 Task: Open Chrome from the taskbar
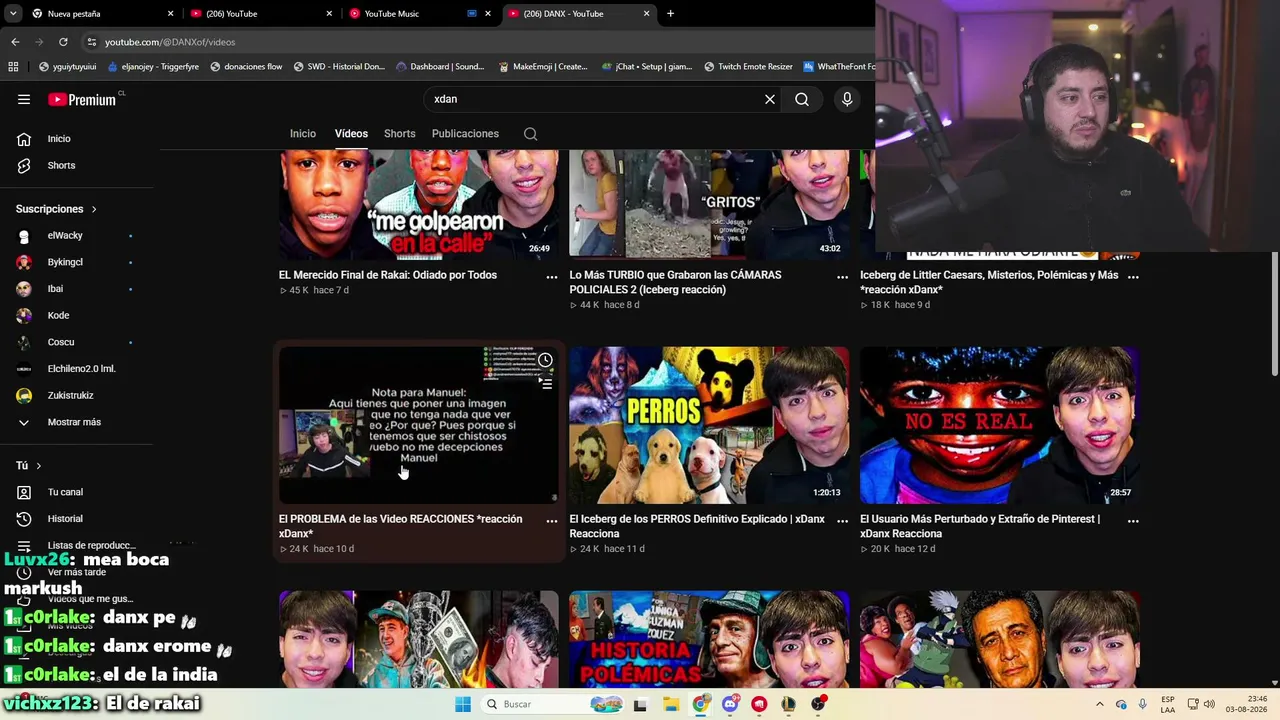coord(700,704)
